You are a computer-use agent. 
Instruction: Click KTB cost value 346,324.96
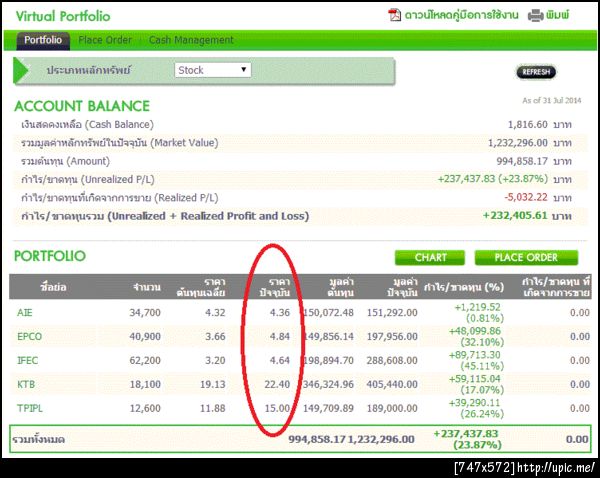tap(328, 384)
